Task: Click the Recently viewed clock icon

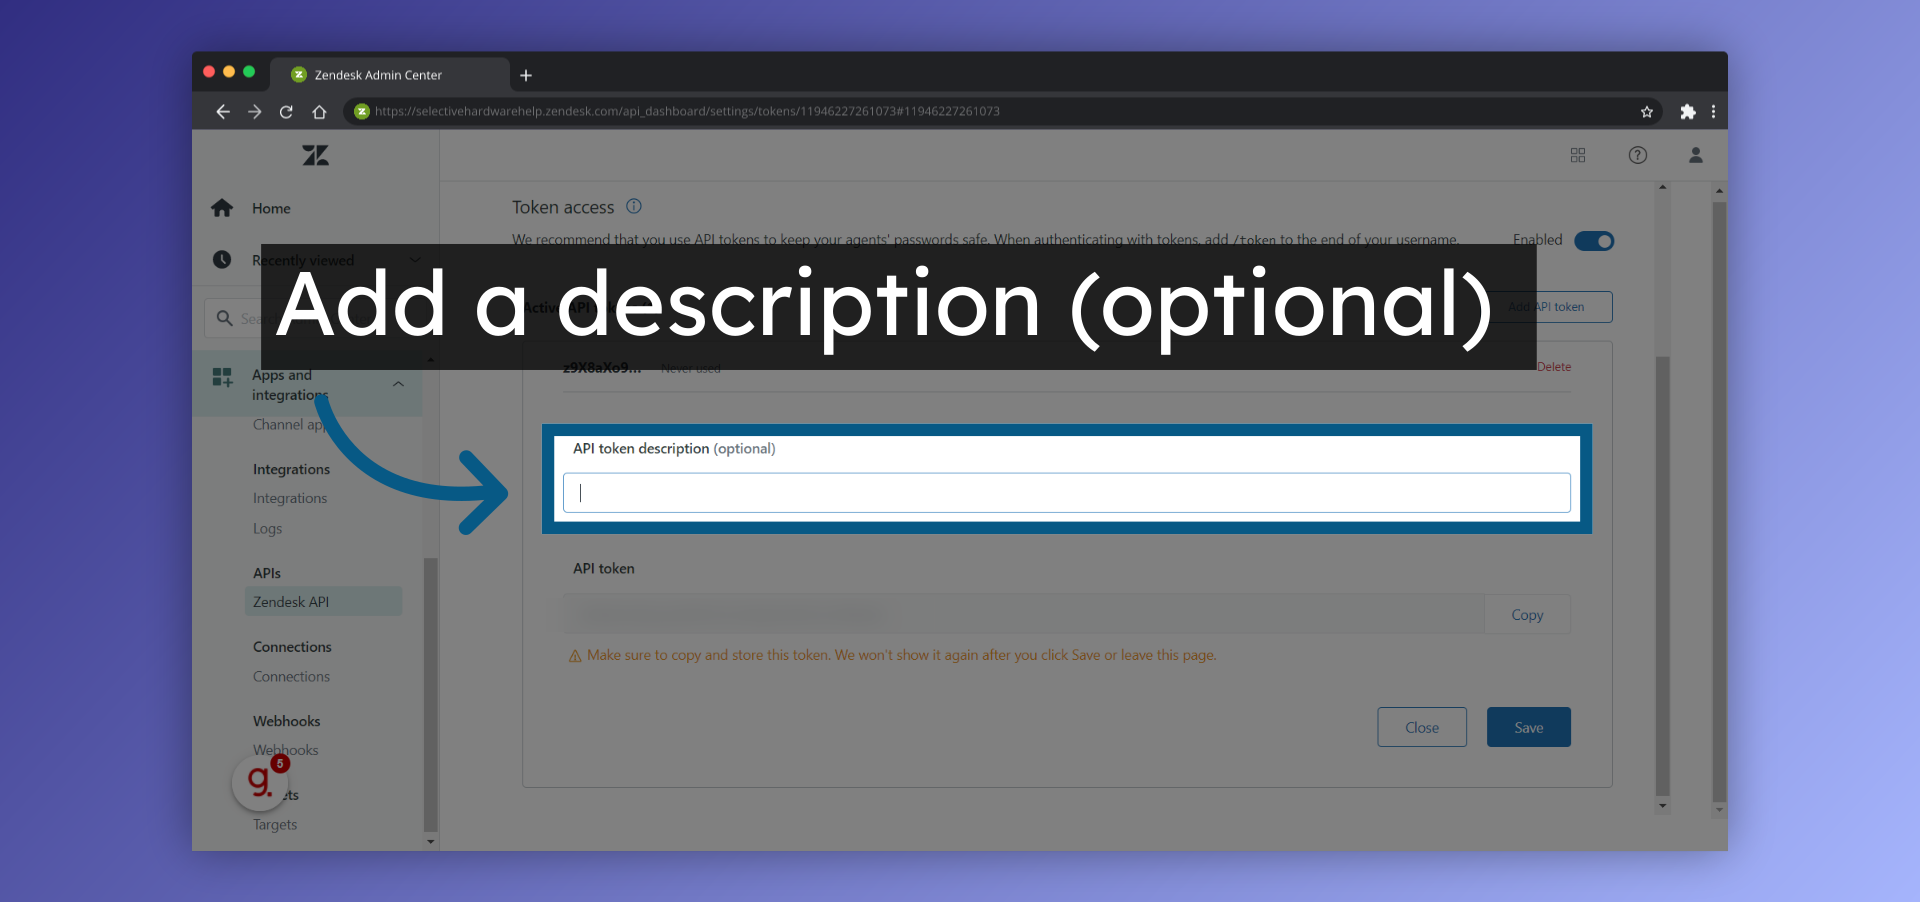Action: pyautogui.click(x=222, y=260)
